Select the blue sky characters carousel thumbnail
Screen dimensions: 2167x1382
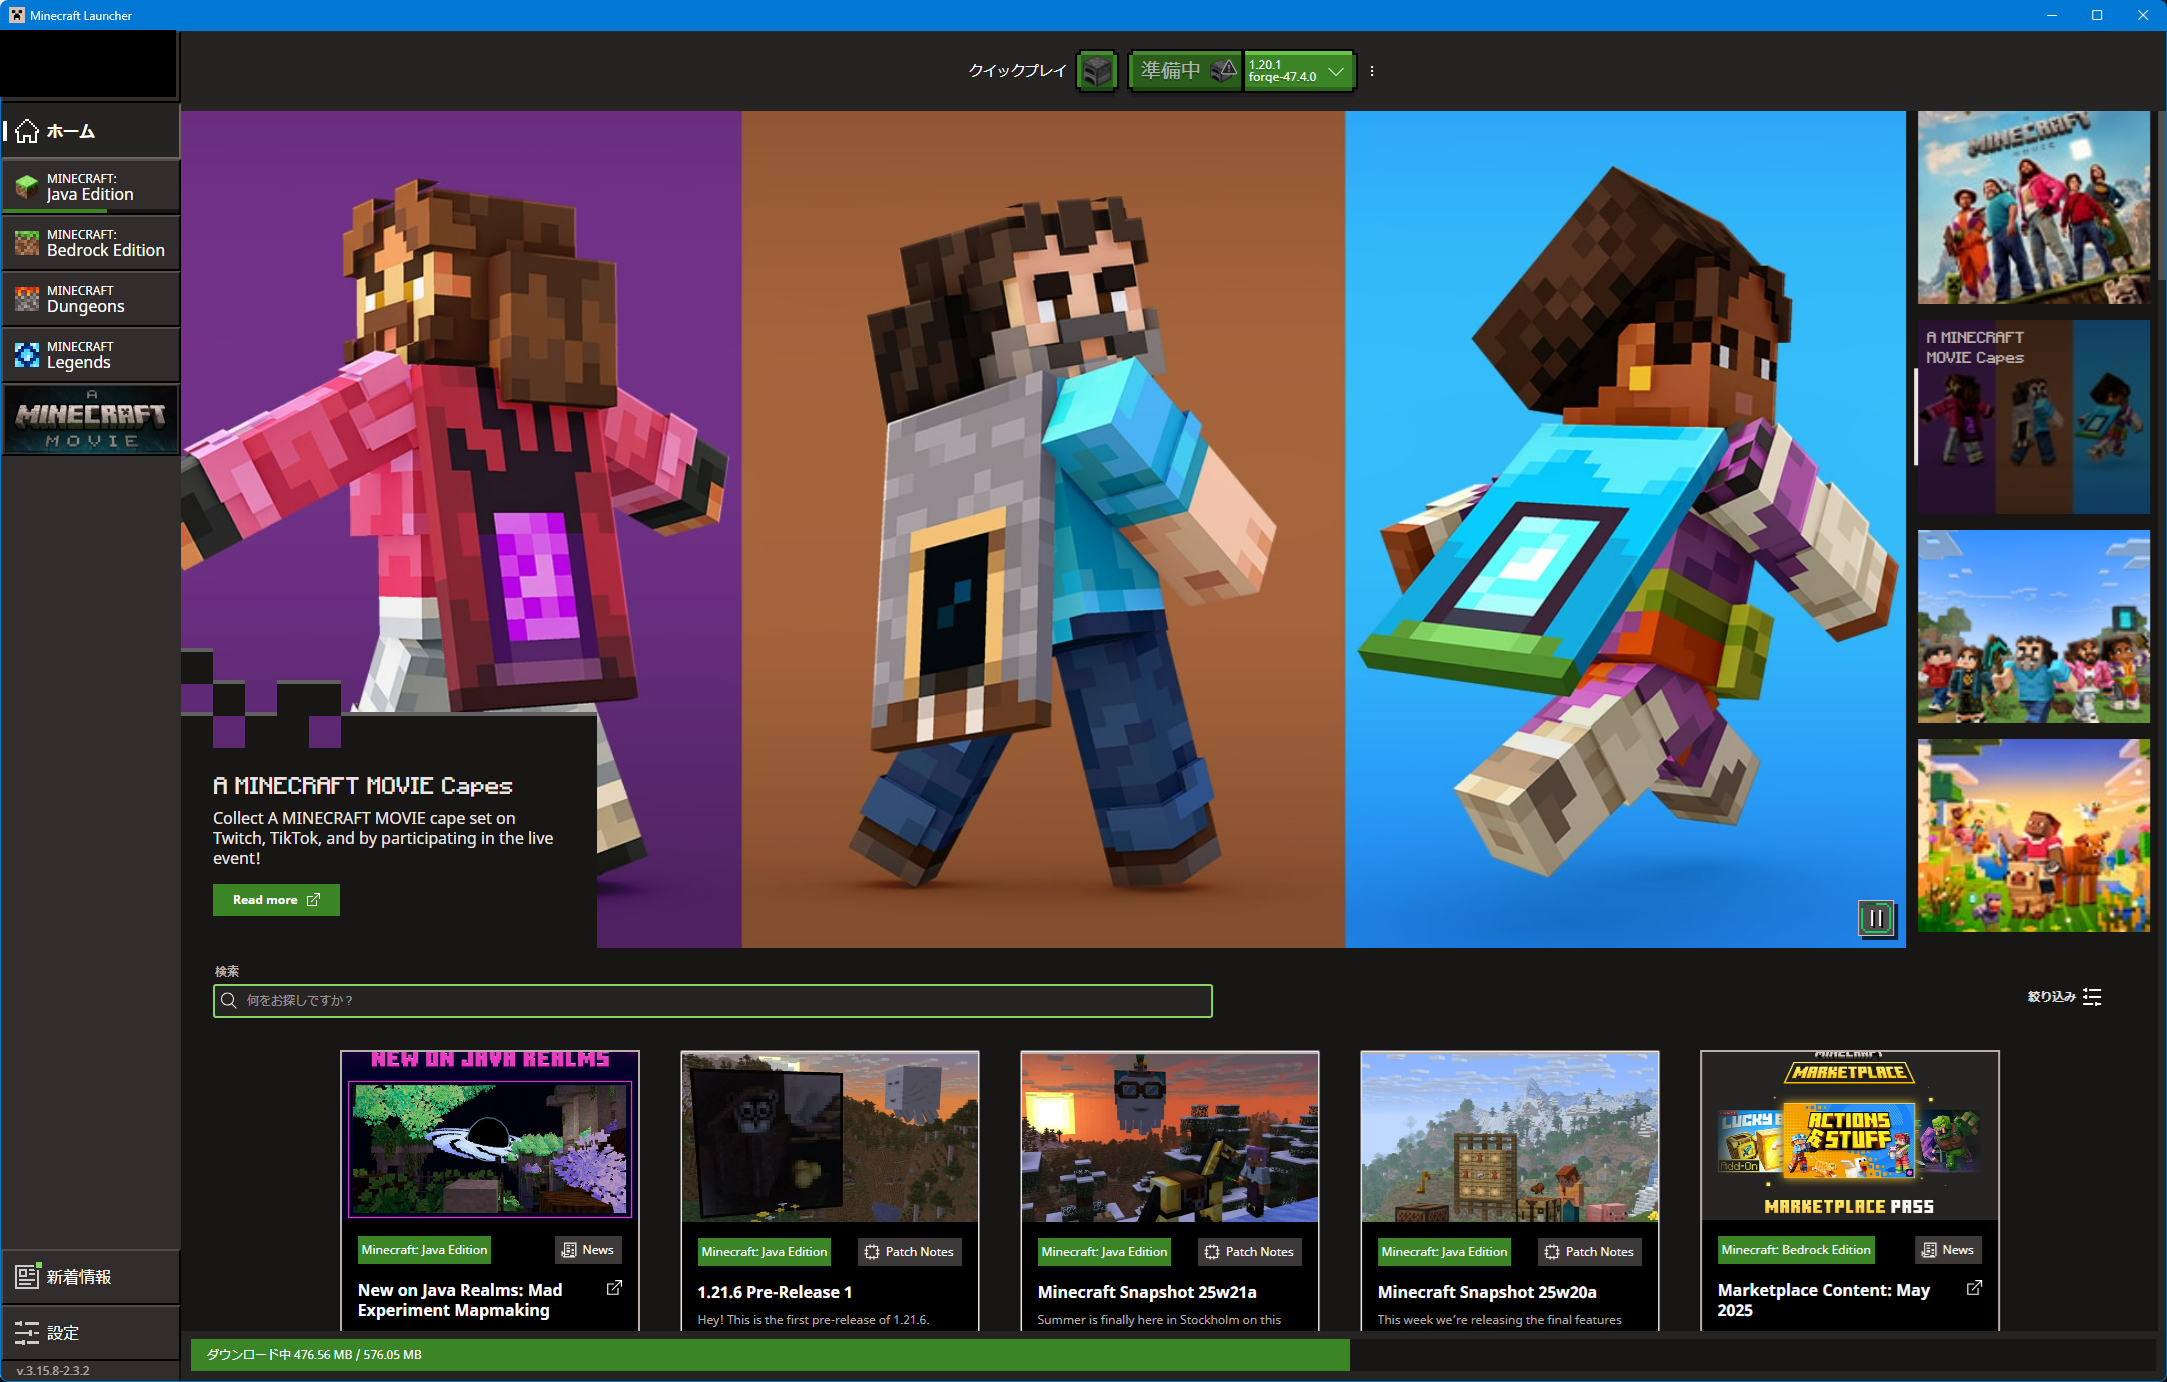2033,627
